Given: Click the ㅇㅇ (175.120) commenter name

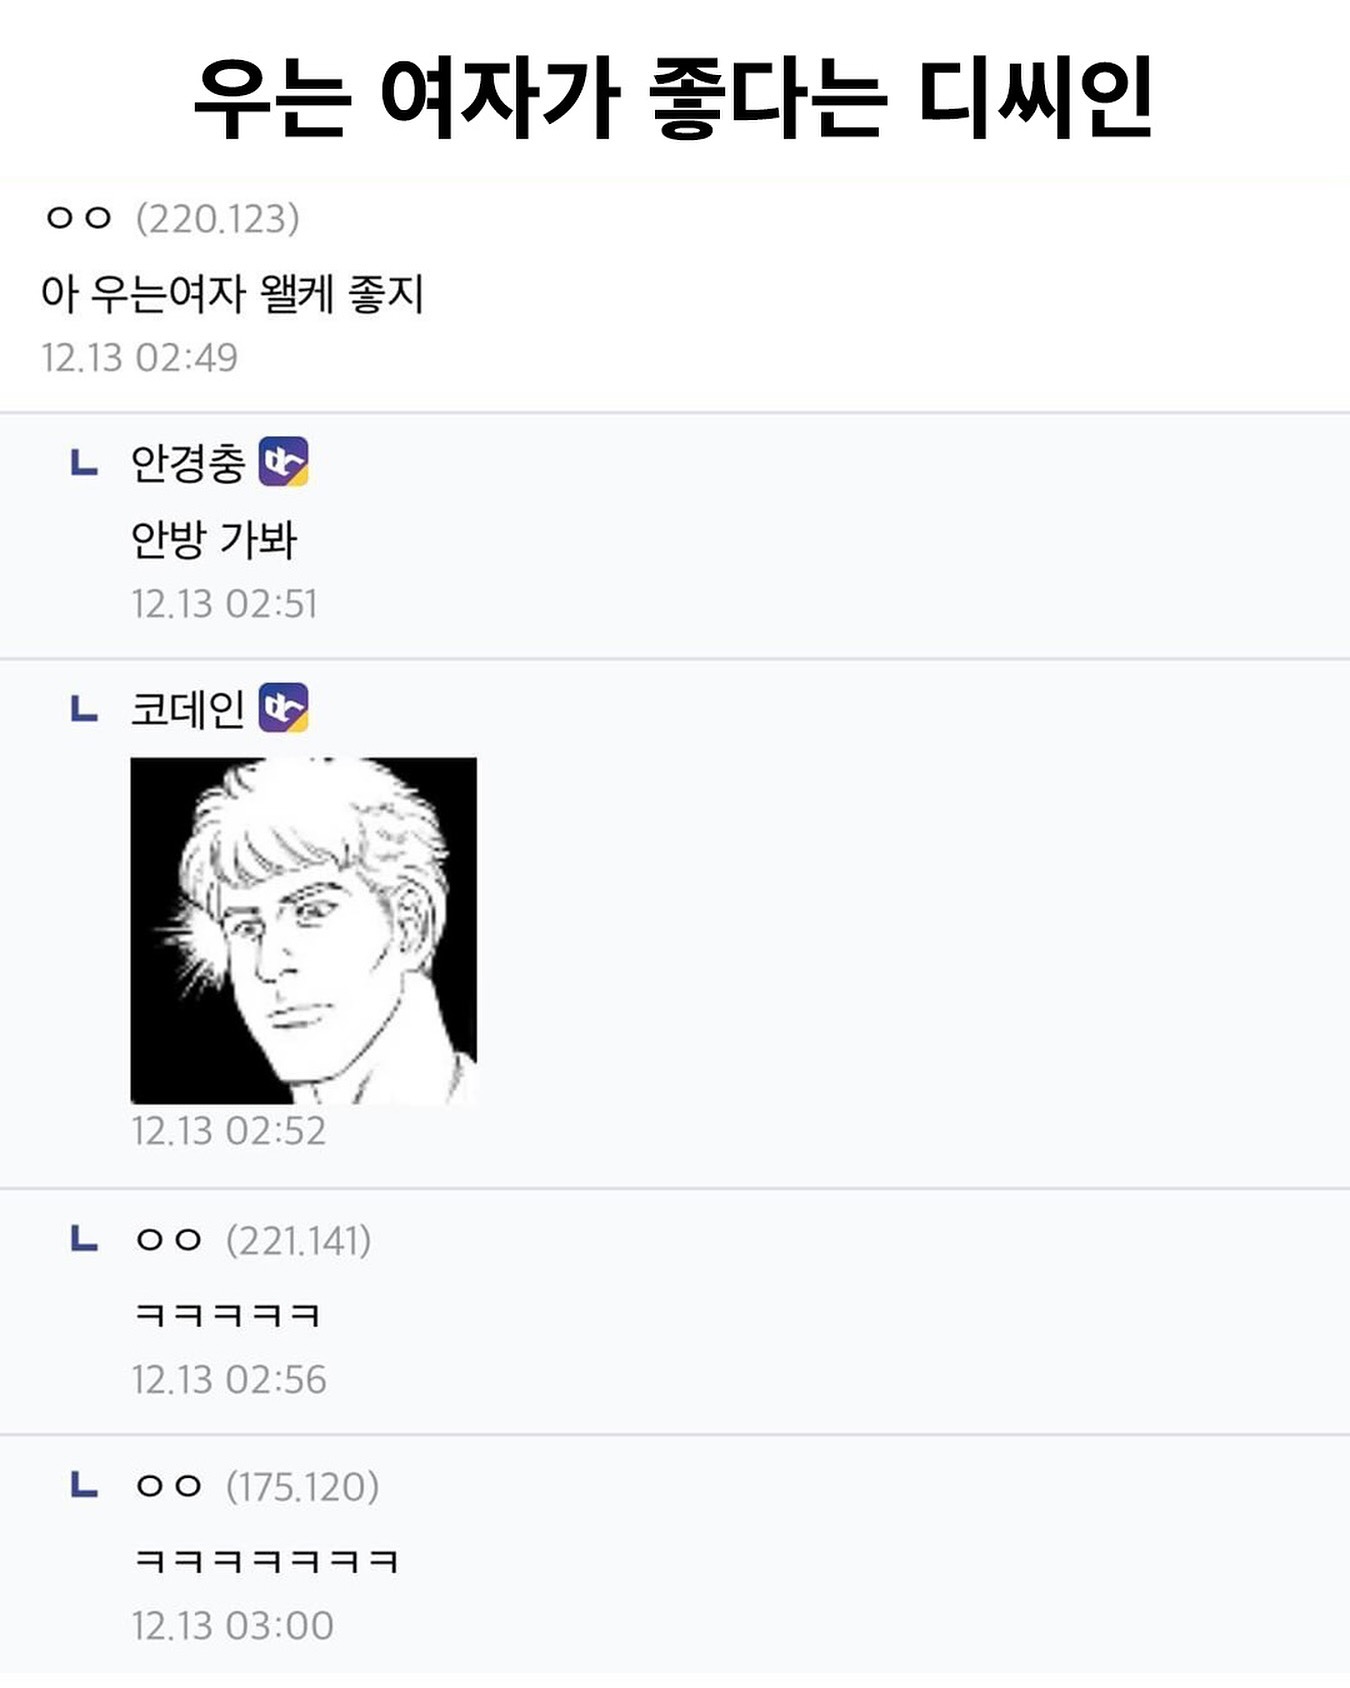Looking at the screenshot, I should point(168,1487).
